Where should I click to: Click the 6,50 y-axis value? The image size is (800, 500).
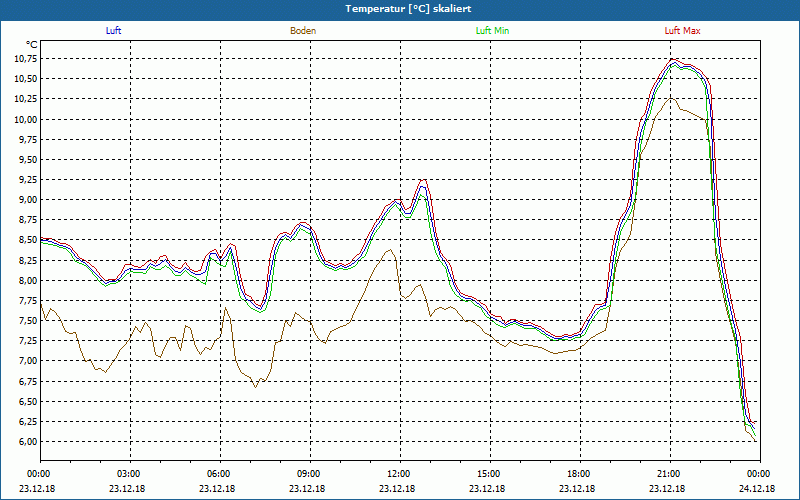tap(28, 402)
